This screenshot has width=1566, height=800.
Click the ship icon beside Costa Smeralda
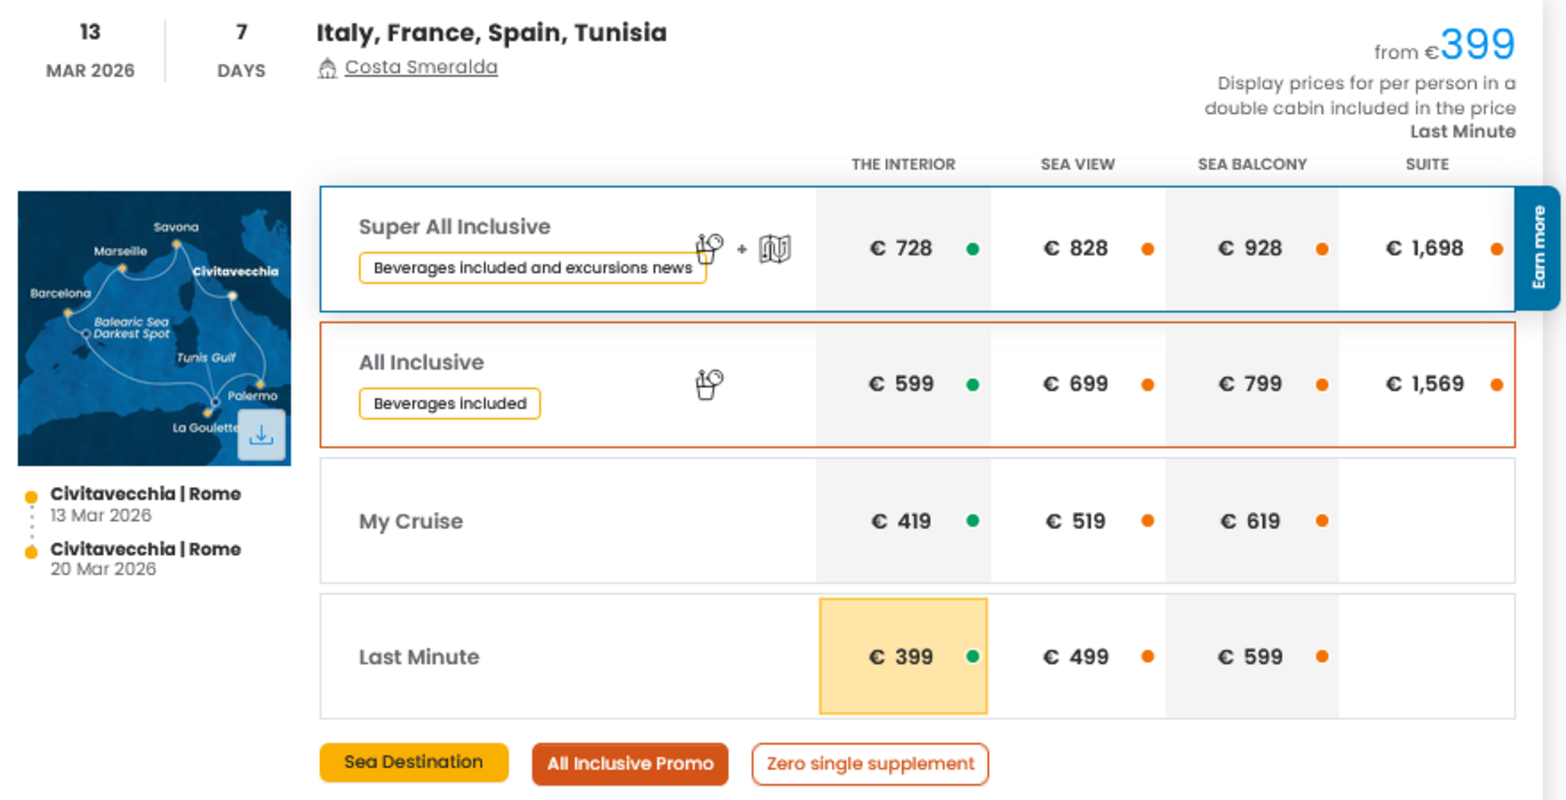[327, 68]
